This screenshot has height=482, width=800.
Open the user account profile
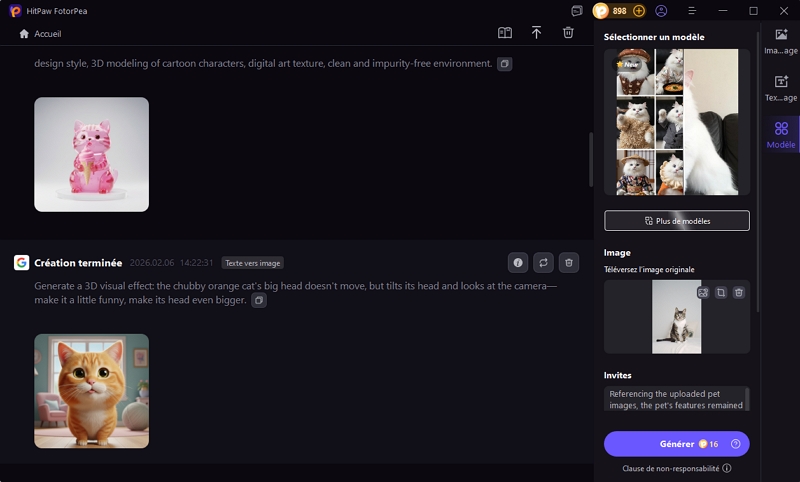click(661, 11)
